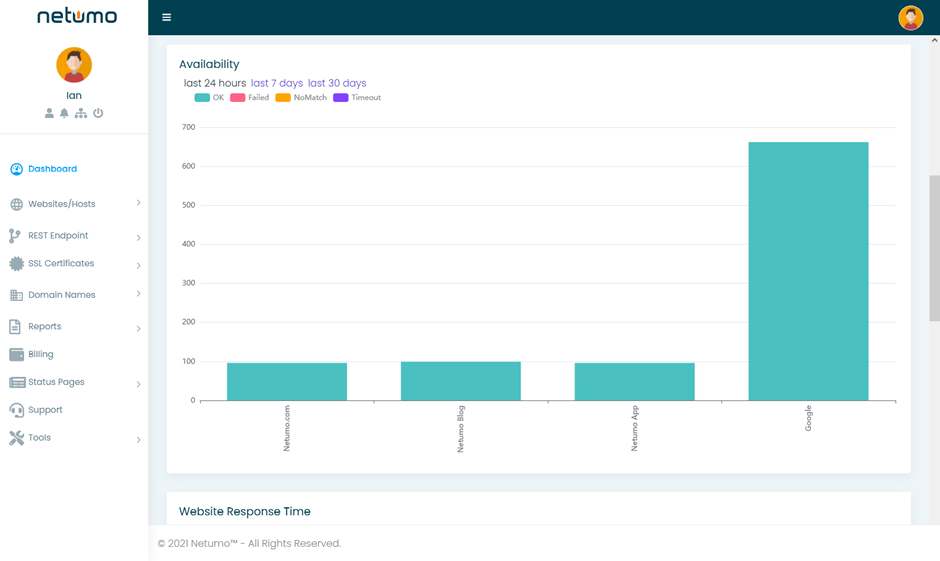Switch chart to last 30 days

coord(337,83)
